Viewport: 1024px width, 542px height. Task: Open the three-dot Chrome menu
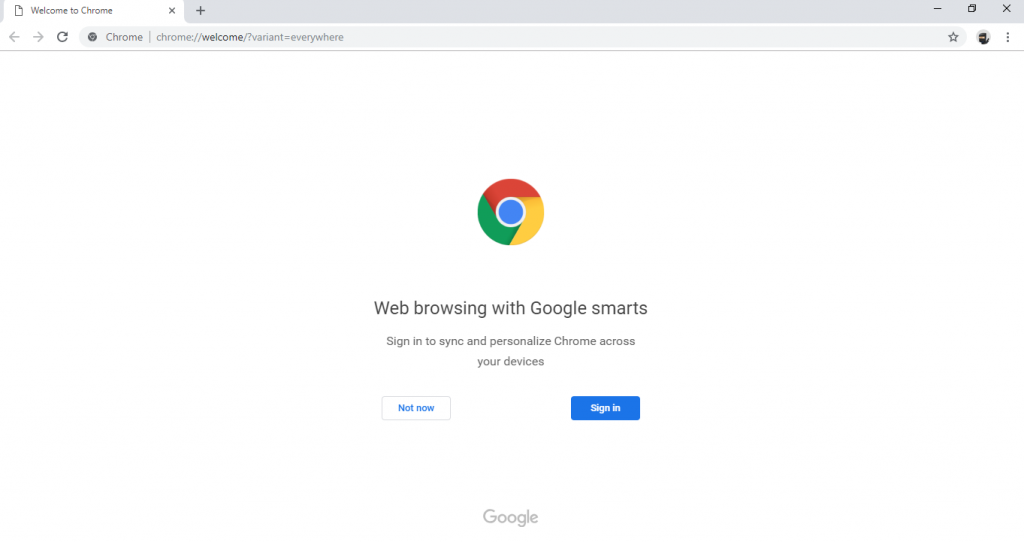(1008, 37)
